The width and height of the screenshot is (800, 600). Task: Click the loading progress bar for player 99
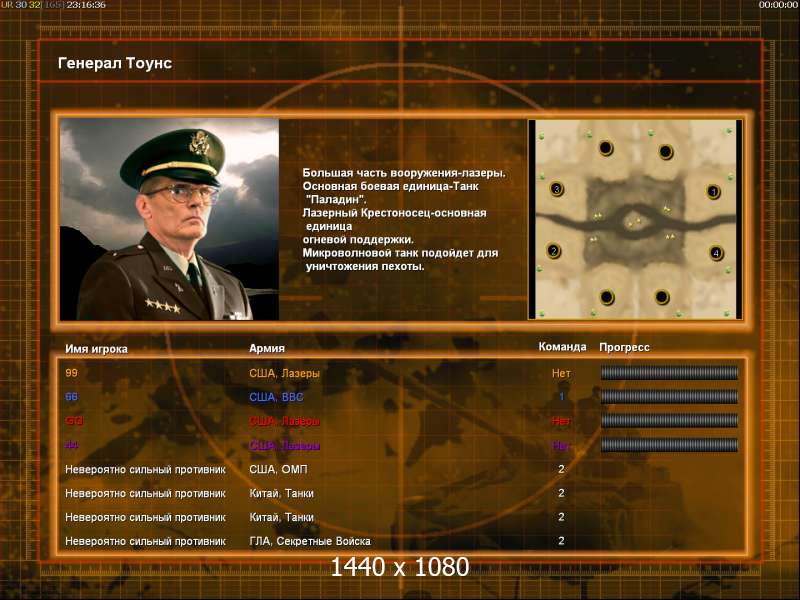tap(669, 373)
